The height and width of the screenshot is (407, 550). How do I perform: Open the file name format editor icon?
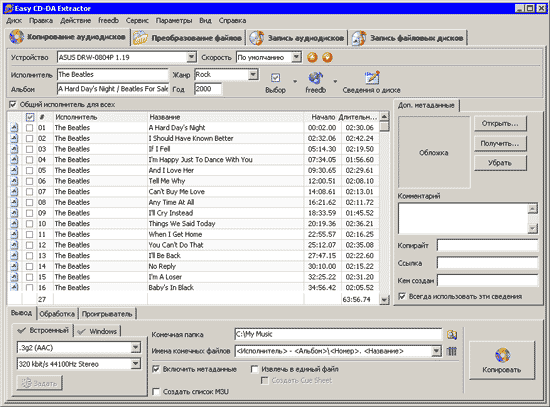coord(452,351)
